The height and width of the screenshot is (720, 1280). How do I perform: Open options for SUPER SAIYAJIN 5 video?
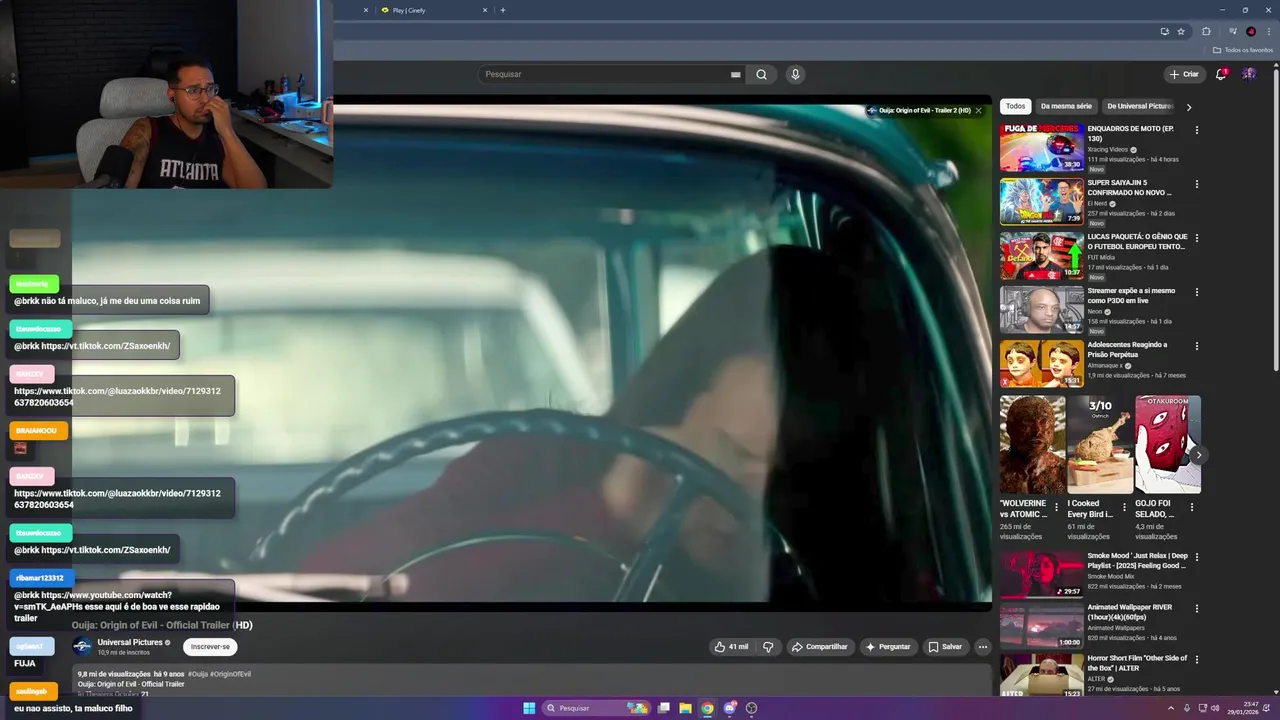tap(1196, 184)
